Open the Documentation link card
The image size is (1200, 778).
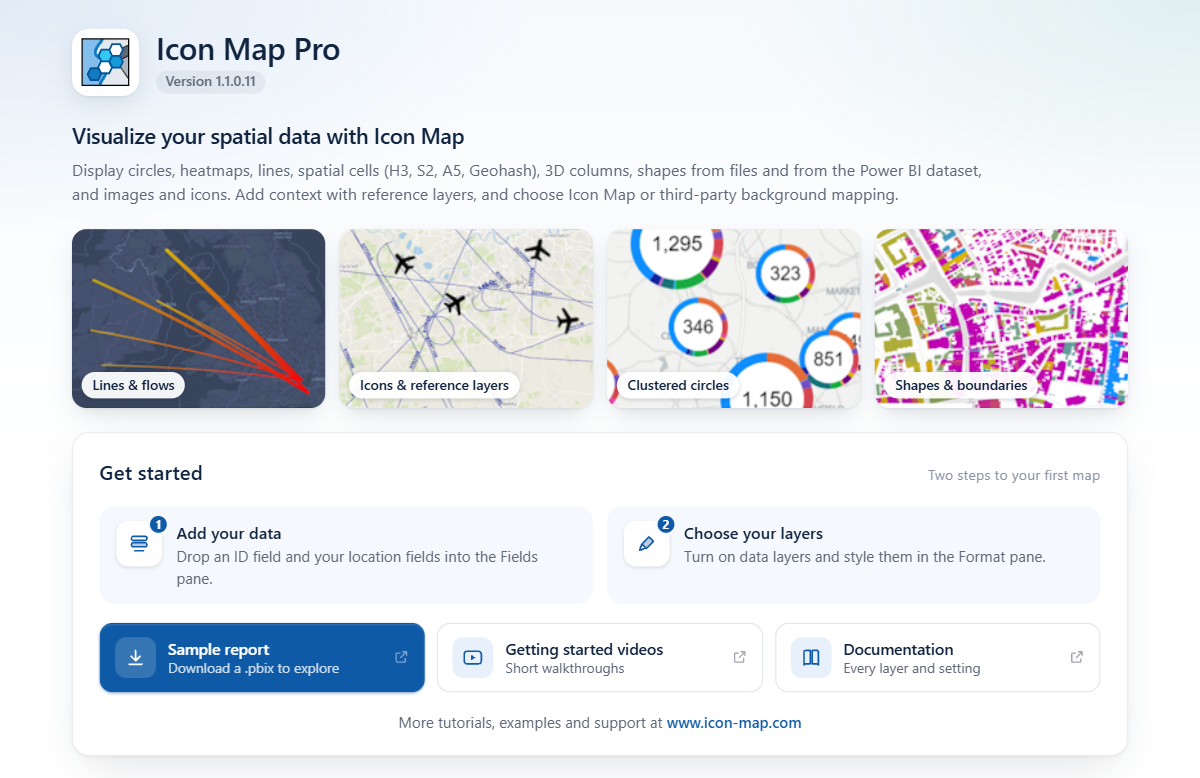938,658
